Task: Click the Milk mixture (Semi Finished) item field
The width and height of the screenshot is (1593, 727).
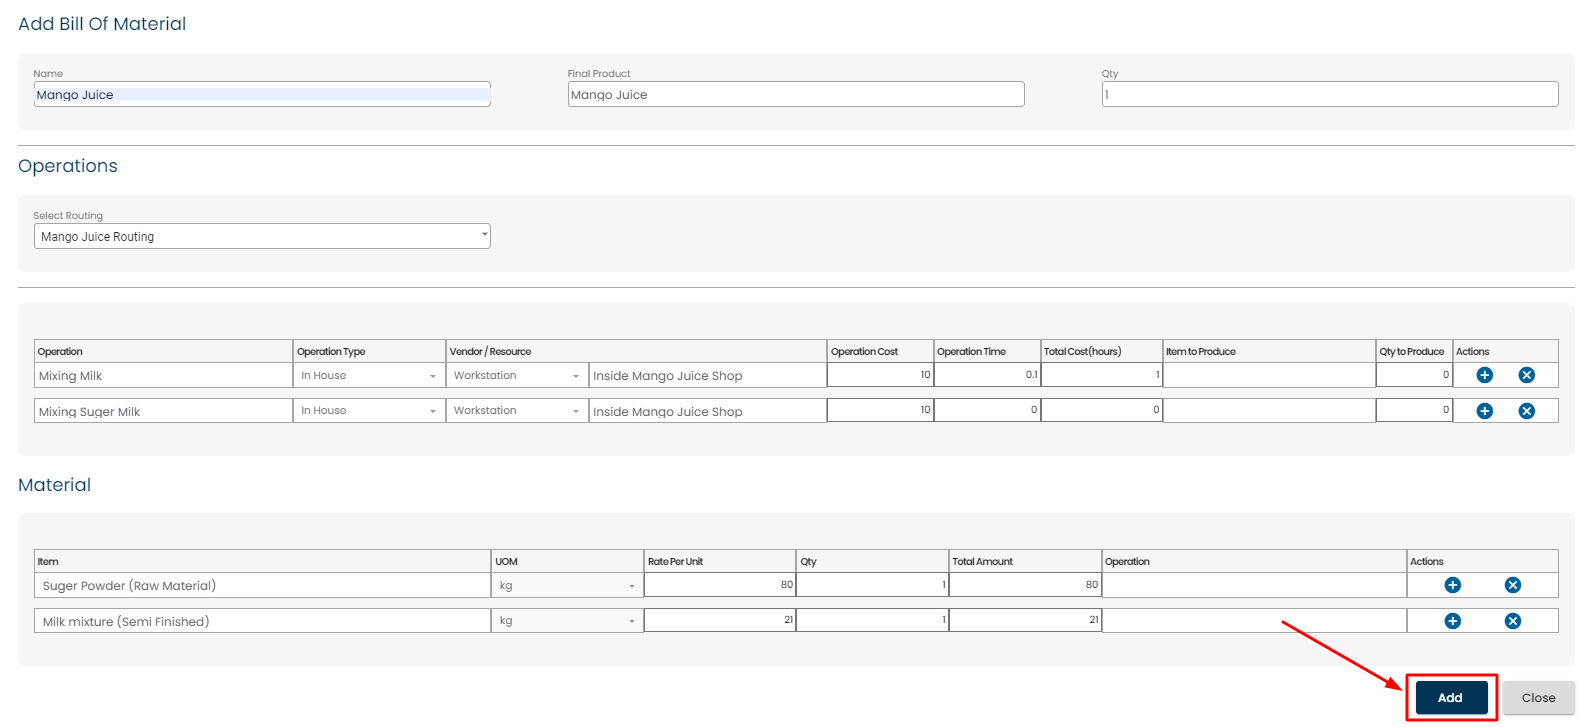Action: (x=262, y=621)
